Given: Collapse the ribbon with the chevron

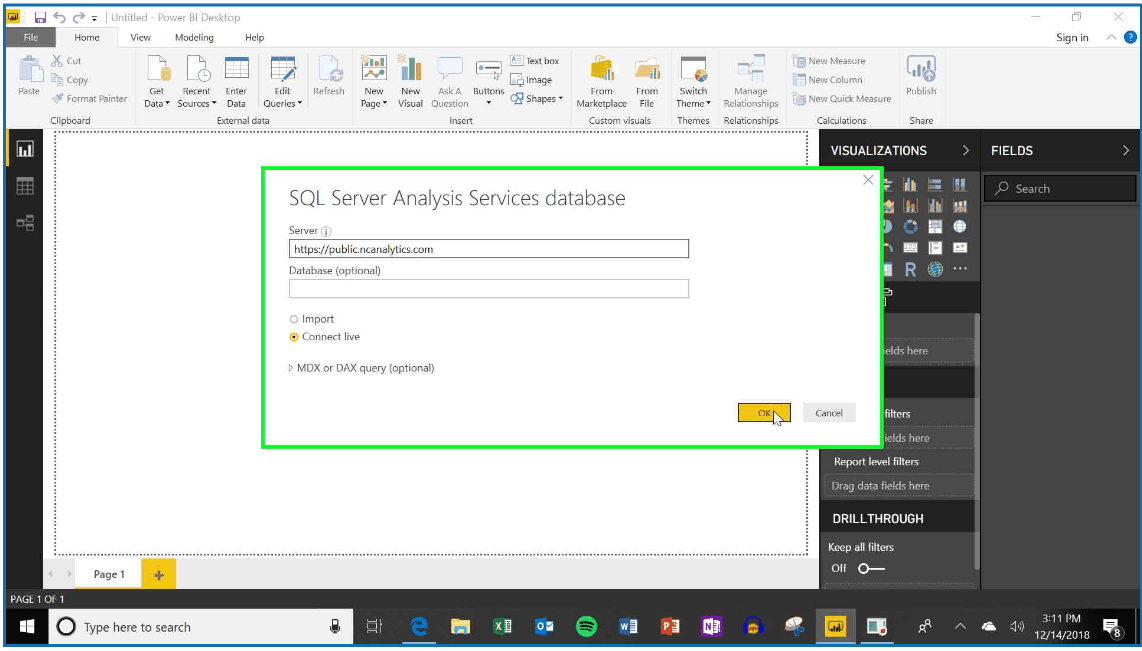Looking at the screenshot, I should click(1111, 37).
